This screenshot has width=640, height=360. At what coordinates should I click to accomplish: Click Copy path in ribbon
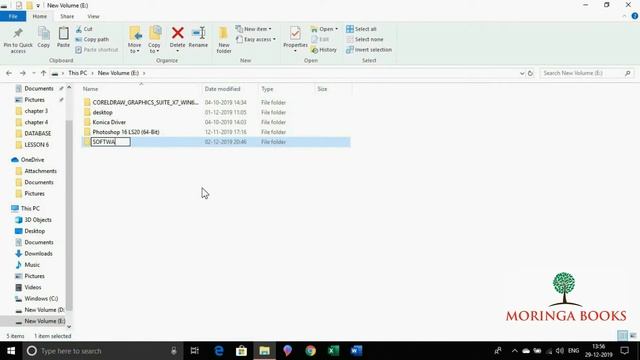click(x=92, y=39)
